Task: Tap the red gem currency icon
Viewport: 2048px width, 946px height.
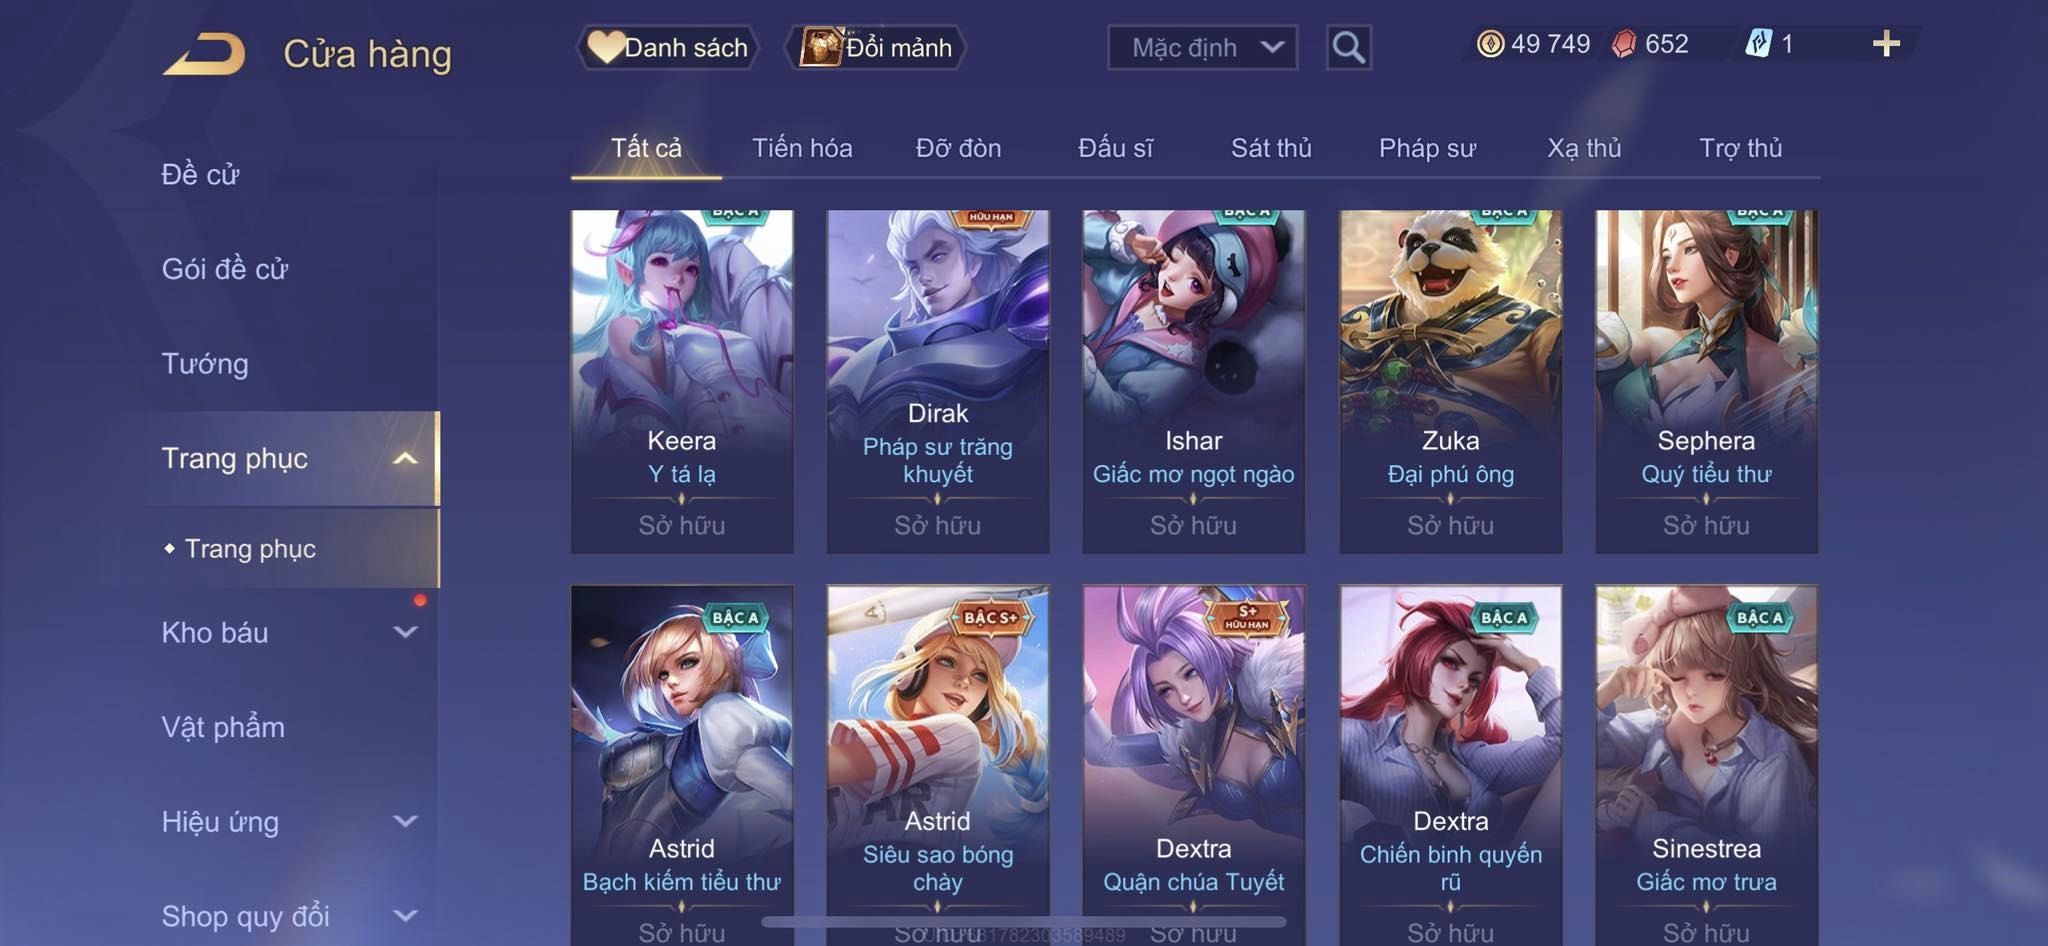Action: point(1624,44)
